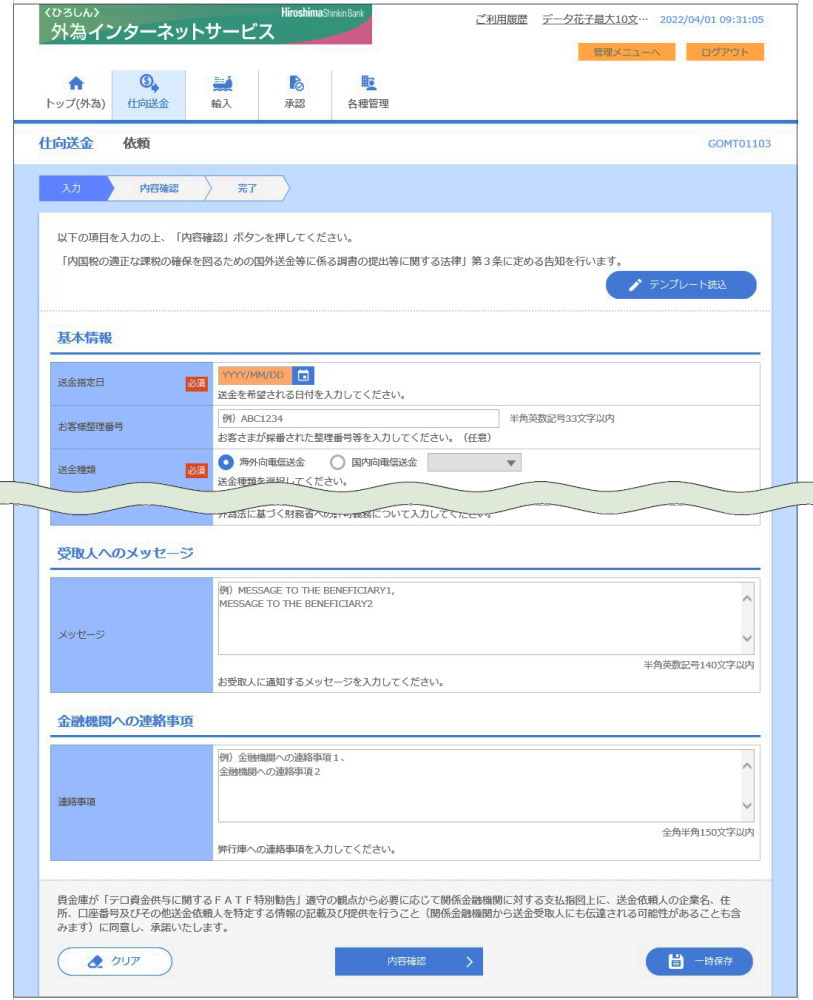The height and width of the screenshot is (1000, 813).
Task: Select the 承認 approval document icon
Action: (x=295, y=85)
